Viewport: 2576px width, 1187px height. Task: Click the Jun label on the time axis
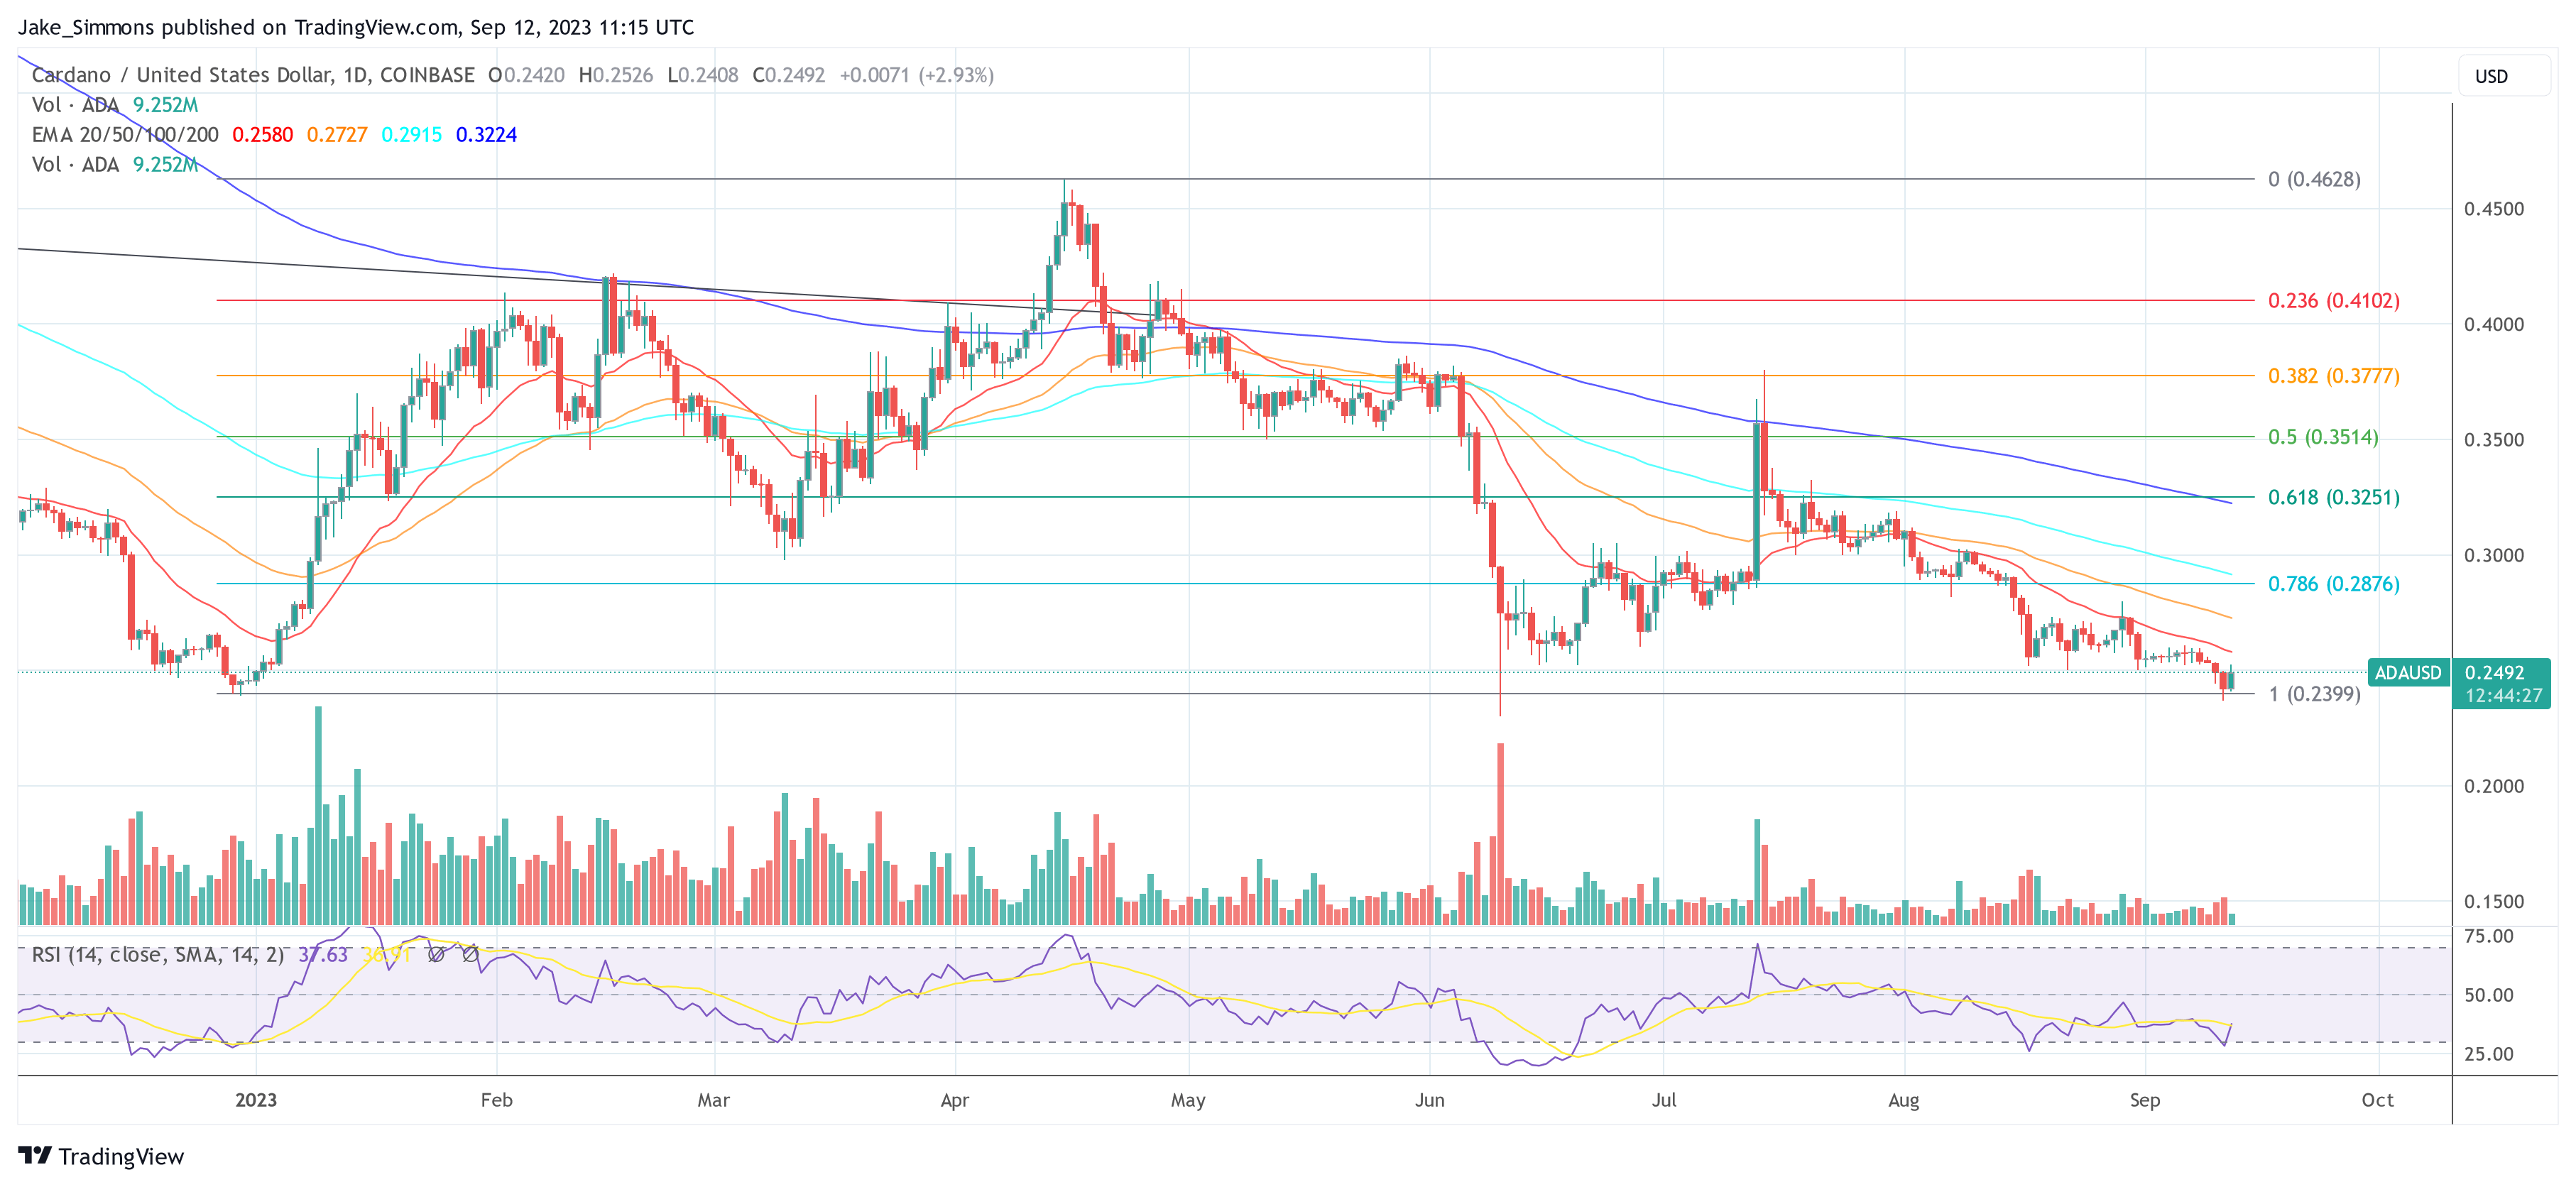[x=1430, y=1100]
